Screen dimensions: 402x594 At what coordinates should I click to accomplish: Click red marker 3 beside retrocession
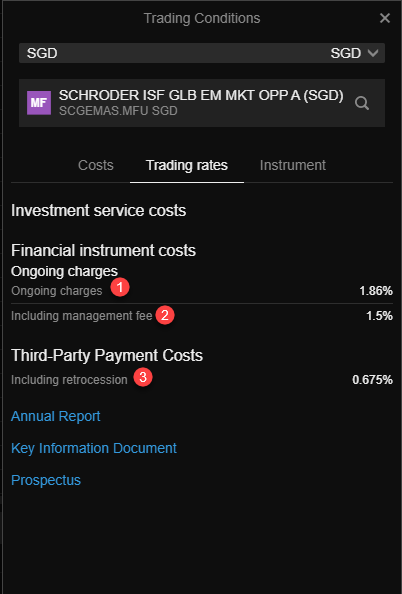click(143, 377)
